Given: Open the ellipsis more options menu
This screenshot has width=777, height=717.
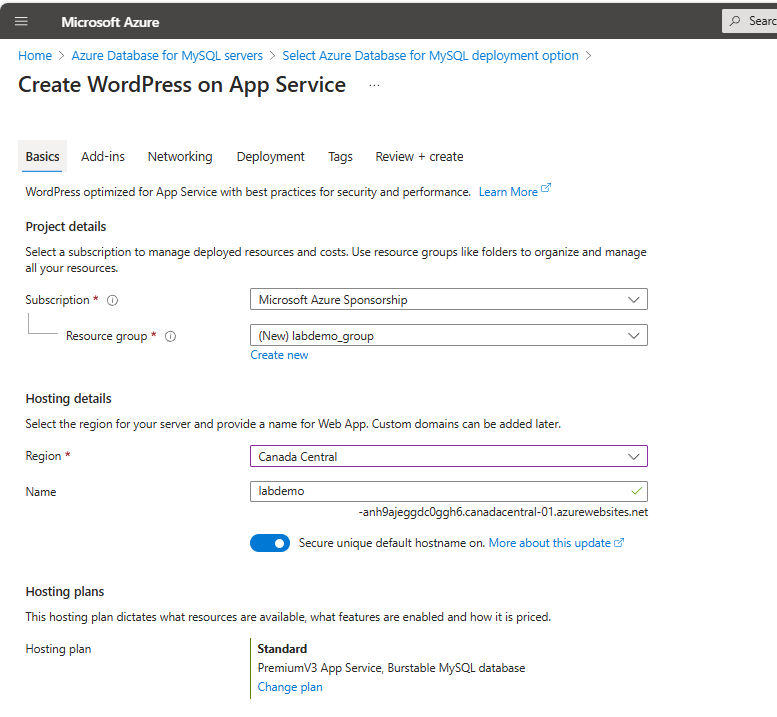Looking at the screenshot, I should [374, 85].
